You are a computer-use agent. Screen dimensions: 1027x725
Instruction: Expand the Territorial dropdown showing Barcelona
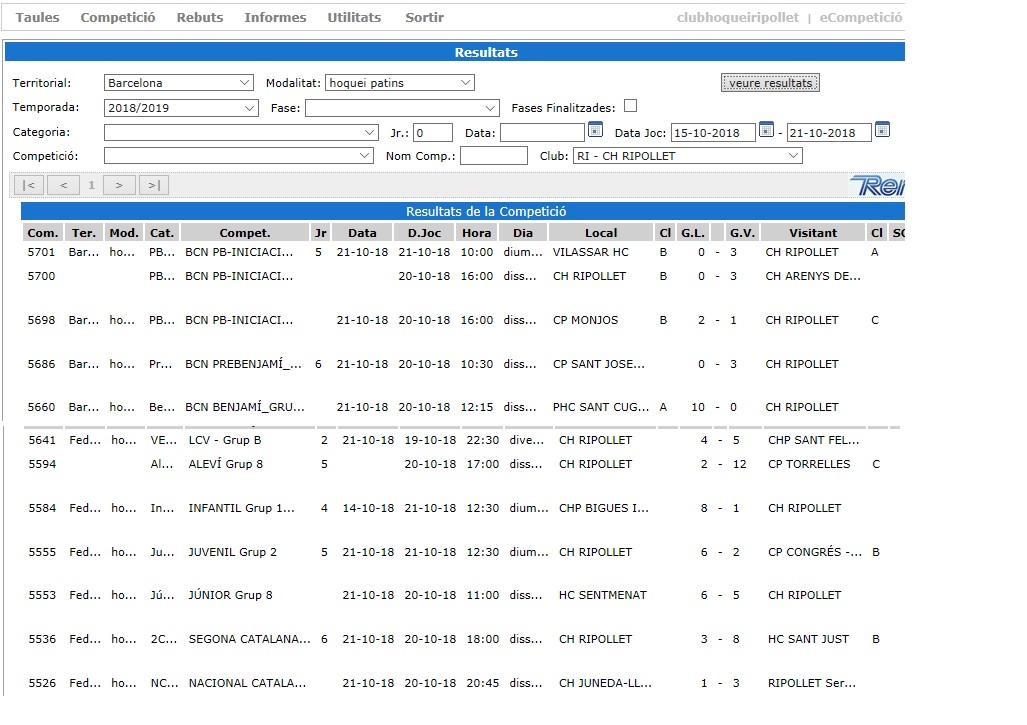[x=178, y=83]
